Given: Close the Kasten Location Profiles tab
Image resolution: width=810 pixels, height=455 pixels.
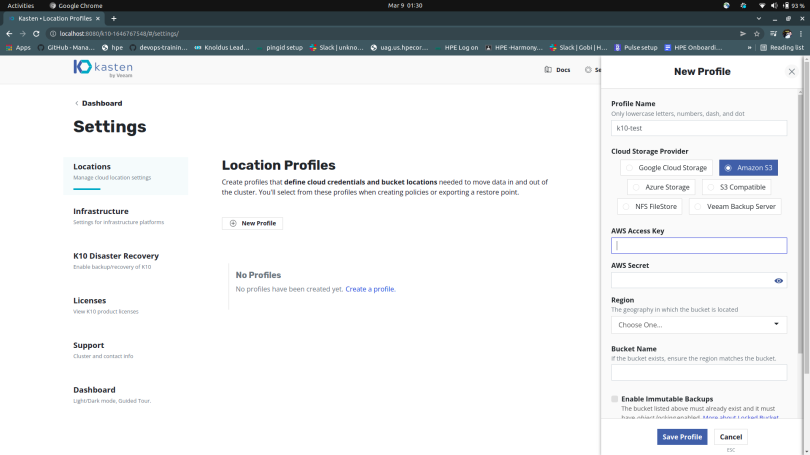Looking at the screenshot, I should click(x=98, y=19).
